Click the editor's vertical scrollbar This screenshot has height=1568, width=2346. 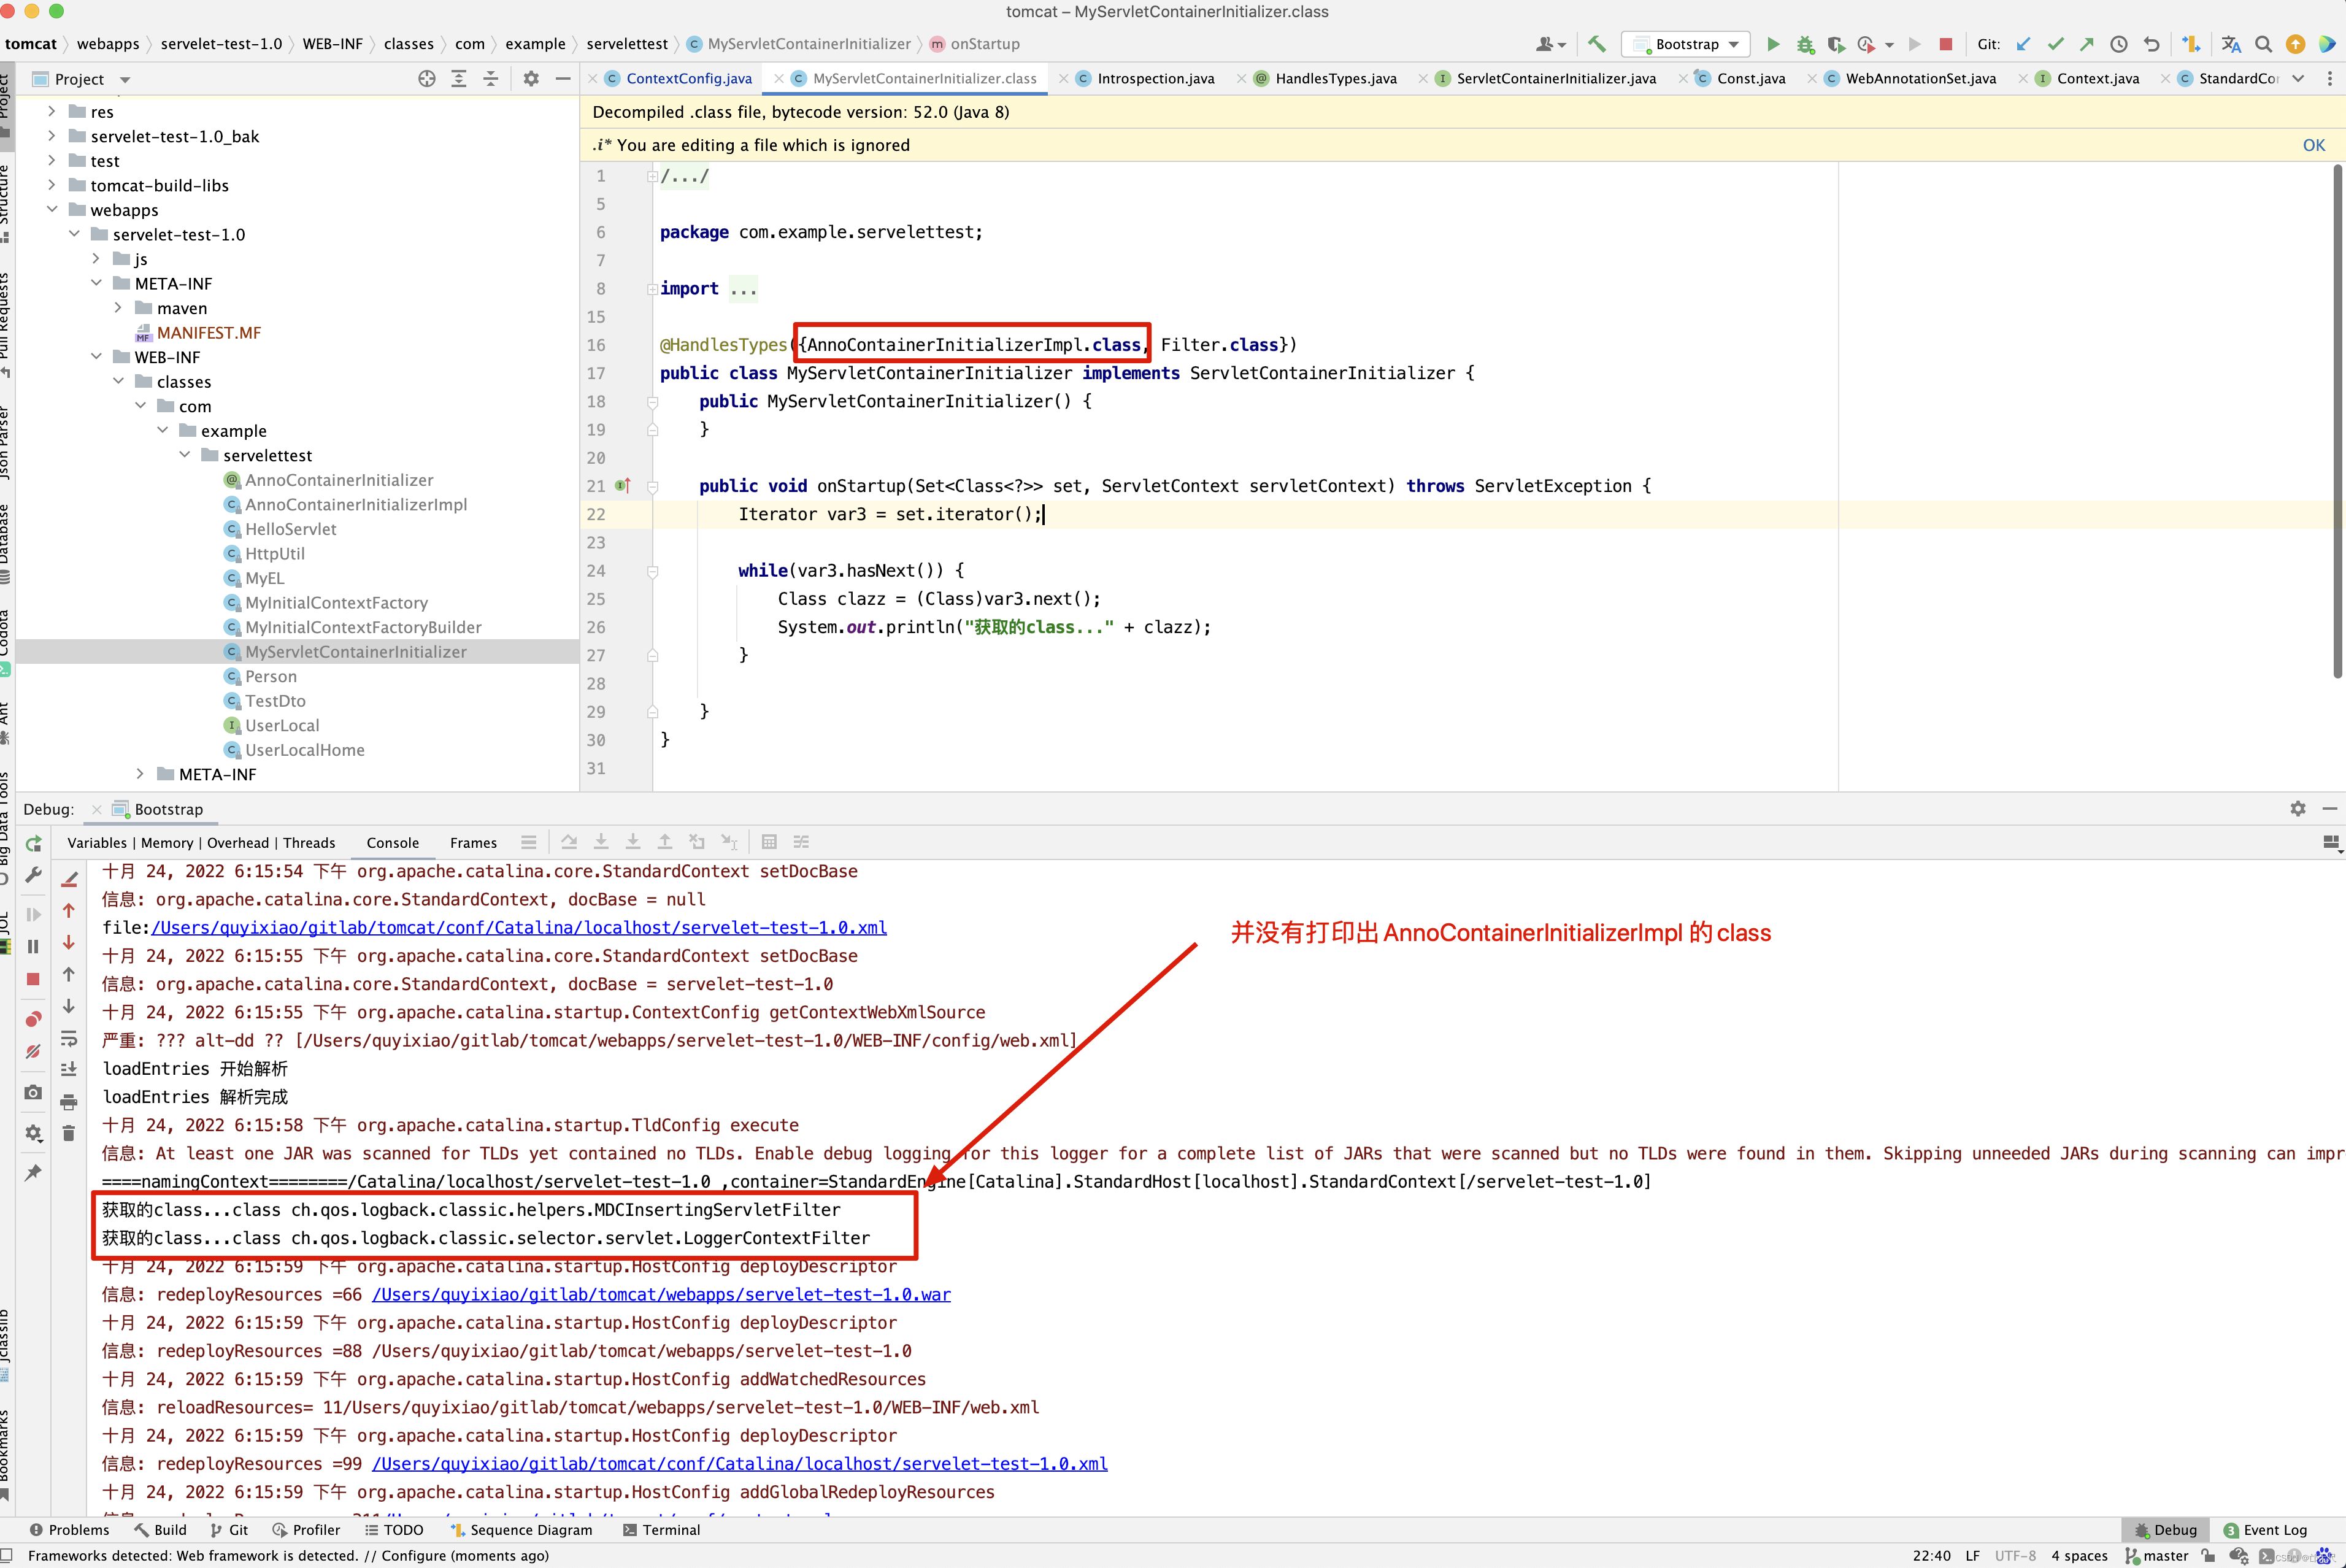(2337, 420)
